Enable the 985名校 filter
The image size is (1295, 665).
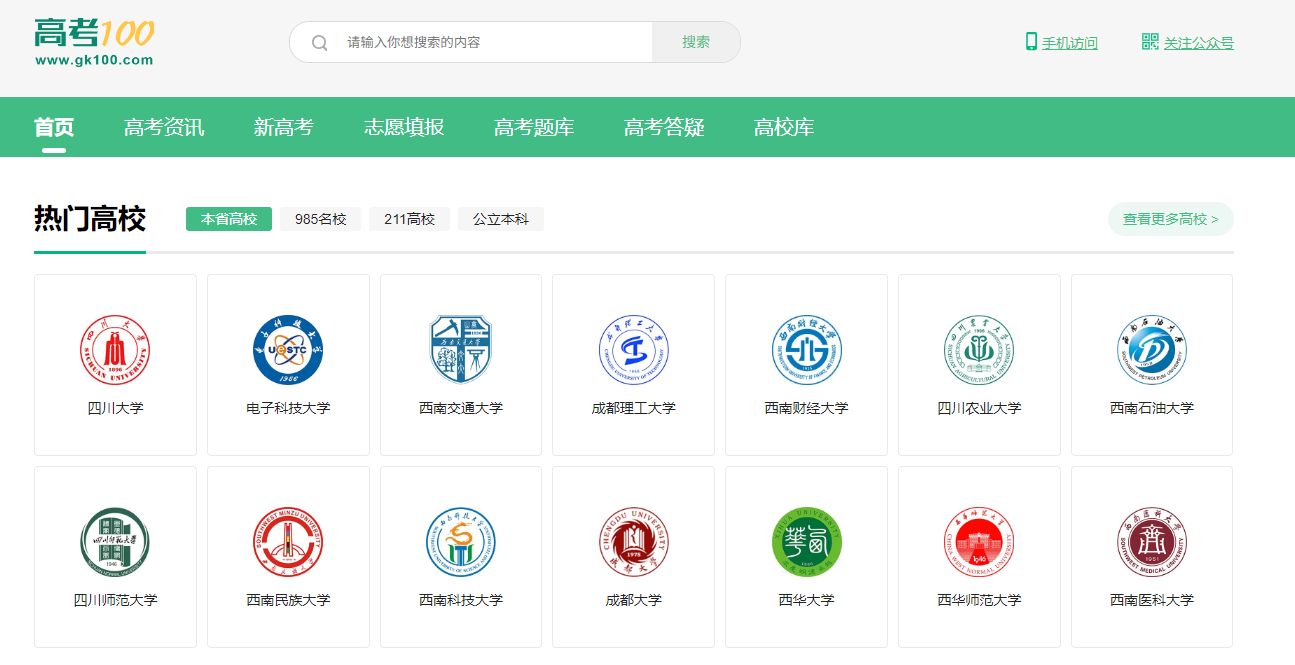click(x=319, y=218)
